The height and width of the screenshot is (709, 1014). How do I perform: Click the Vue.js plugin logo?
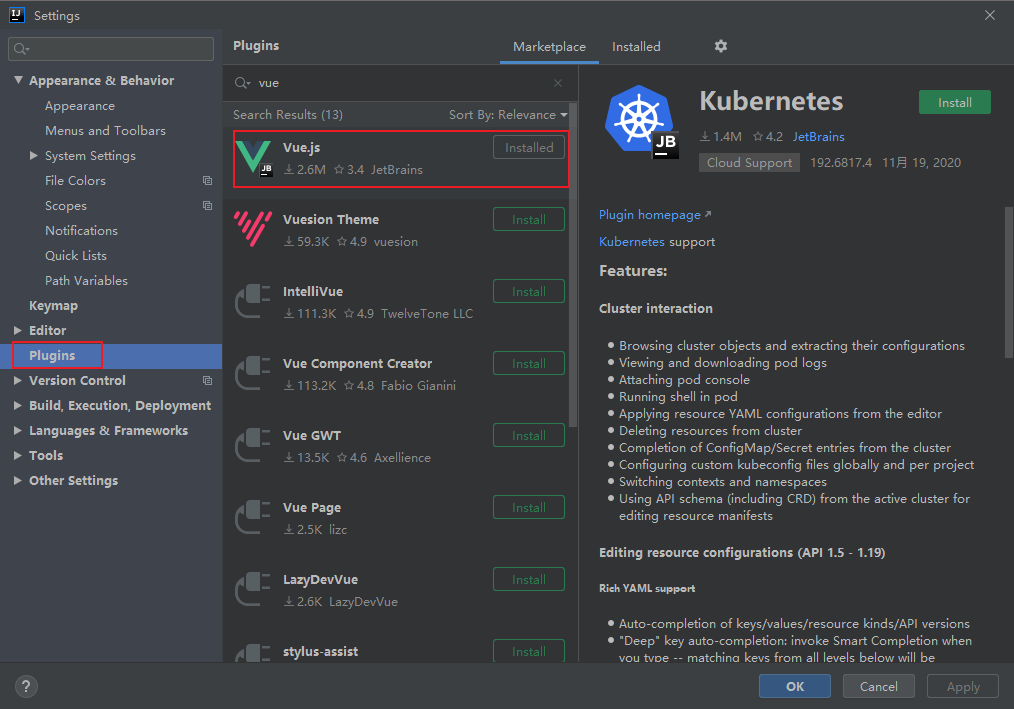(254, 158)
